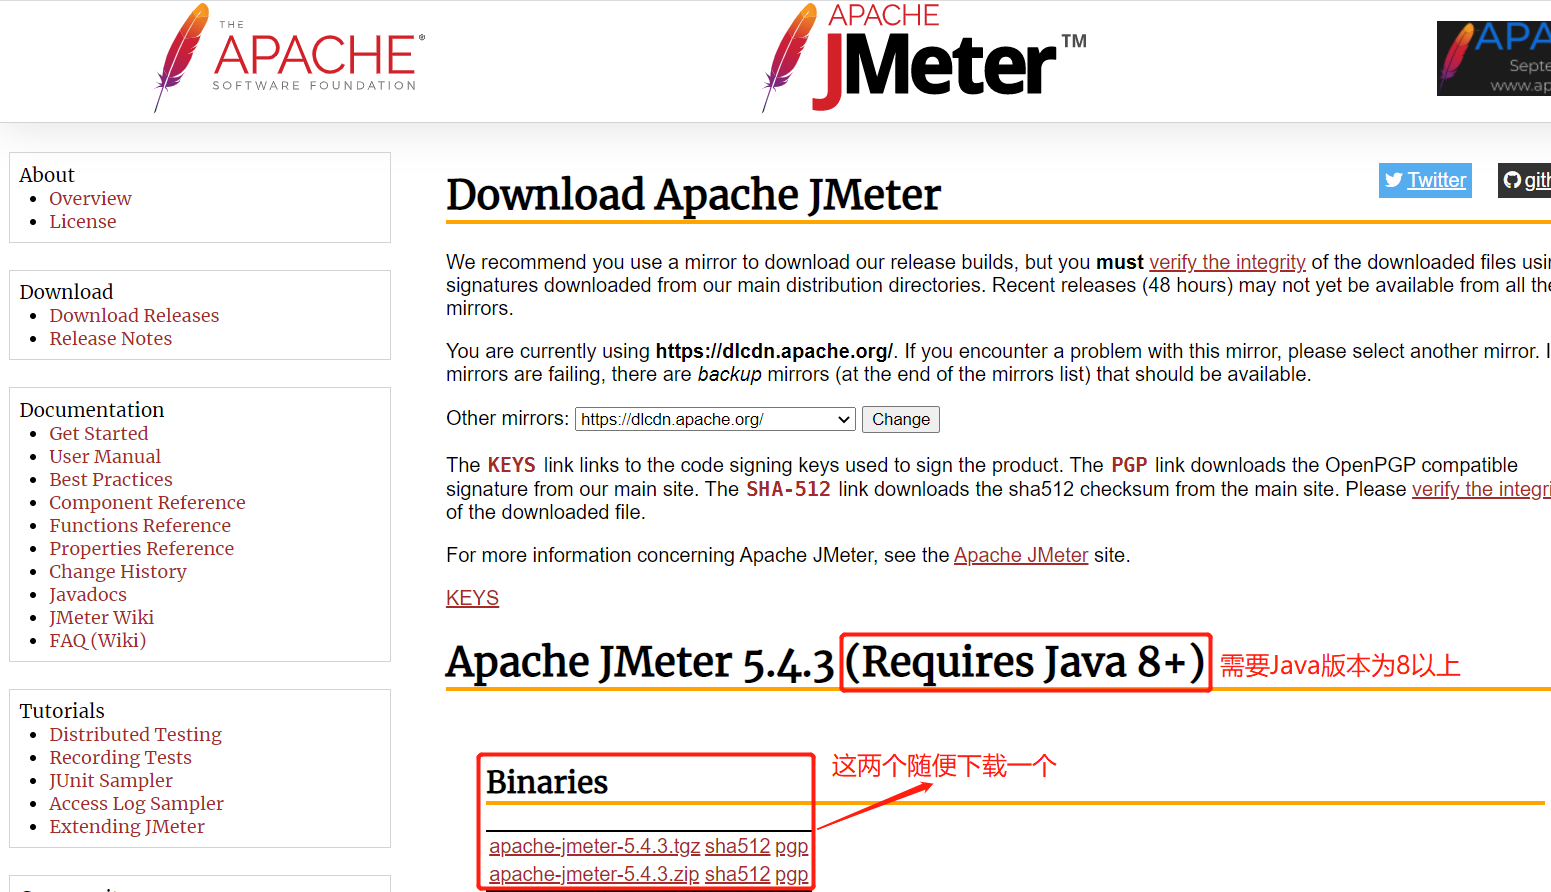1551x892 pixels.
Task: Click the 'Binaries' heading
Action: point(547,781)
